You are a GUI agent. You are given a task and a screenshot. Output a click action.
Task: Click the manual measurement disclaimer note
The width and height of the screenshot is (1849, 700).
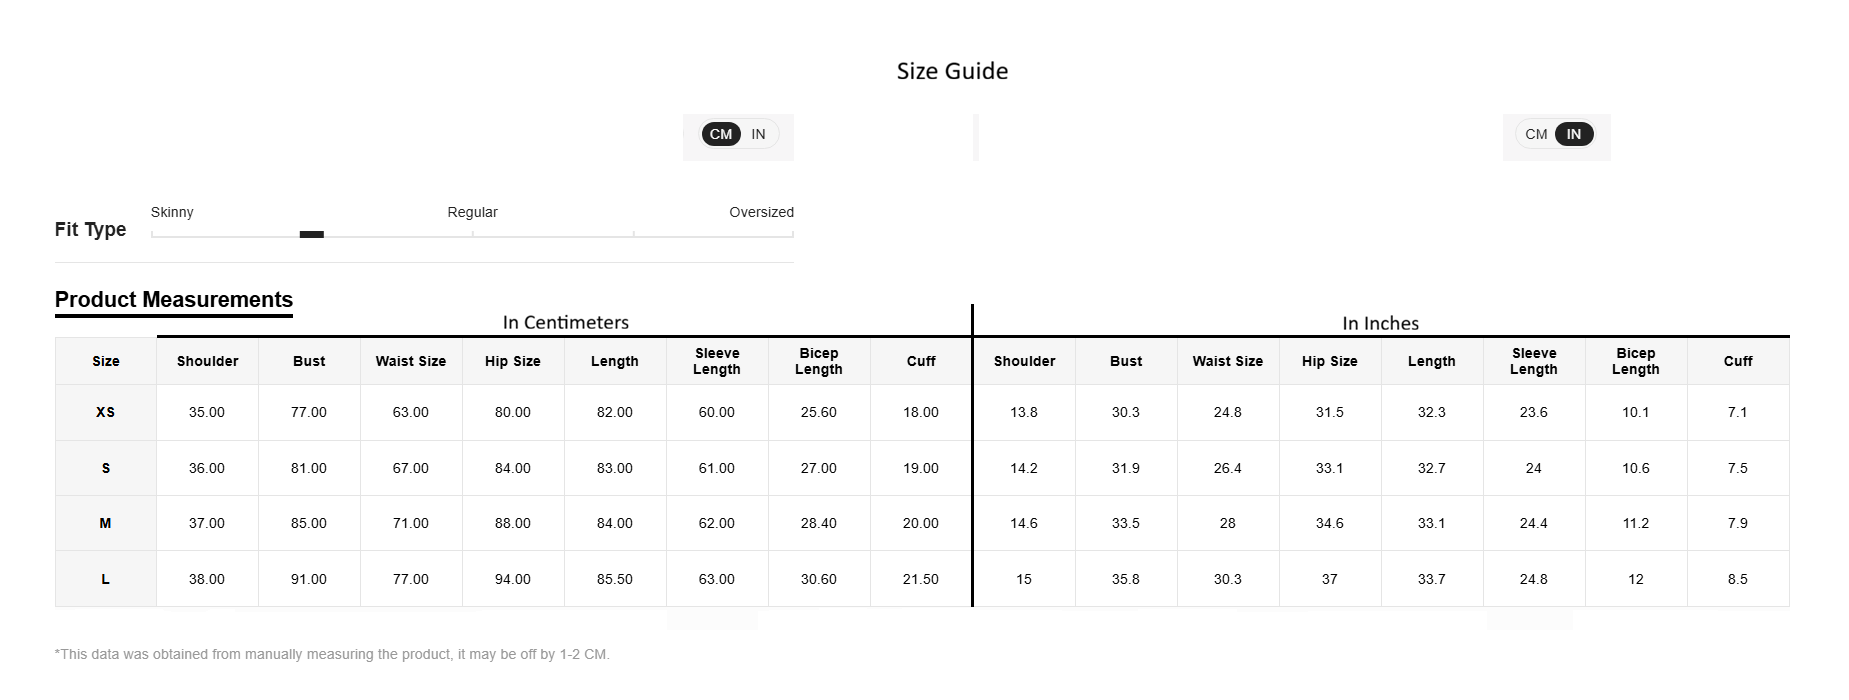point(332,654)
